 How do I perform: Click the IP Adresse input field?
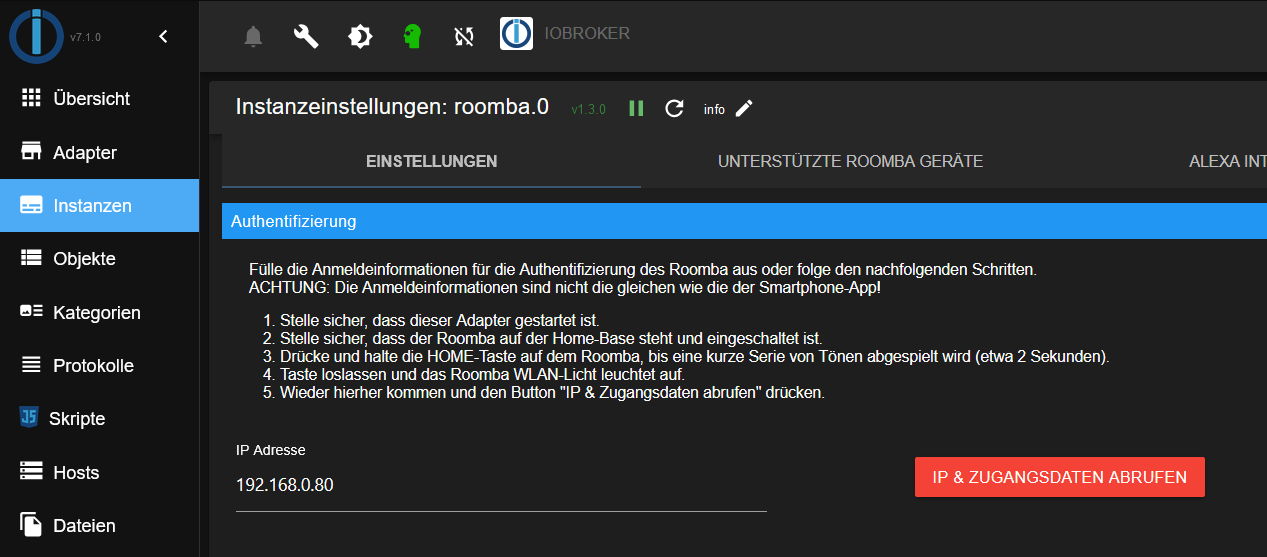[501, 486]
